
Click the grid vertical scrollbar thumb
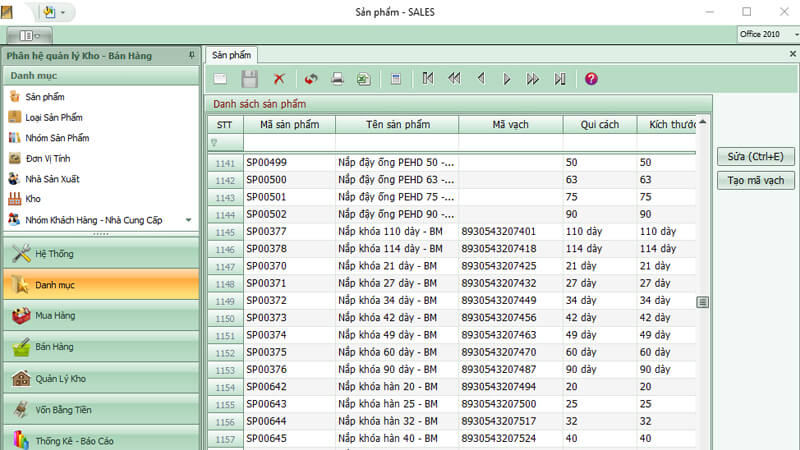[703, 303]
